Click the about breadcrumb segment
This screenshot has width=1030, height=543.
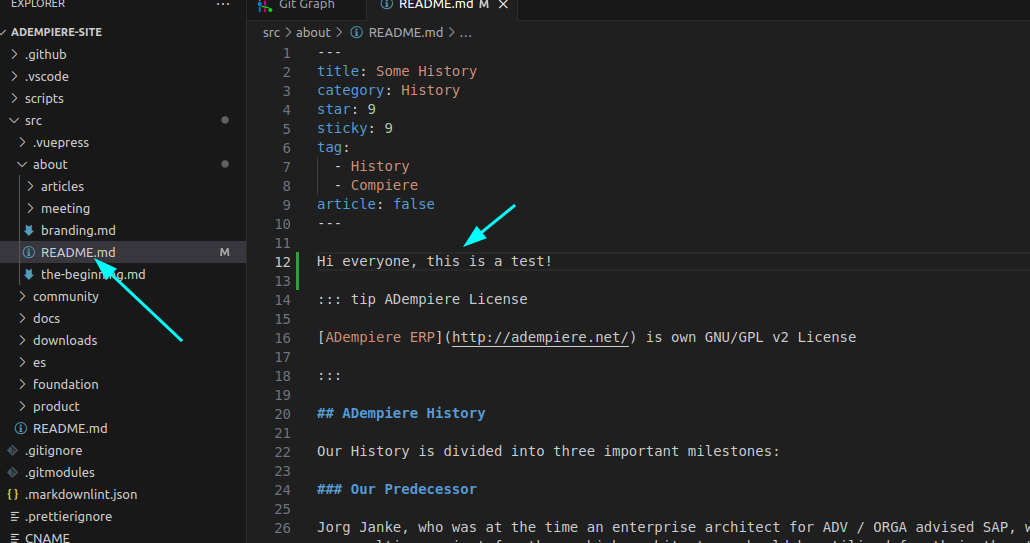[x=313, y=32]
